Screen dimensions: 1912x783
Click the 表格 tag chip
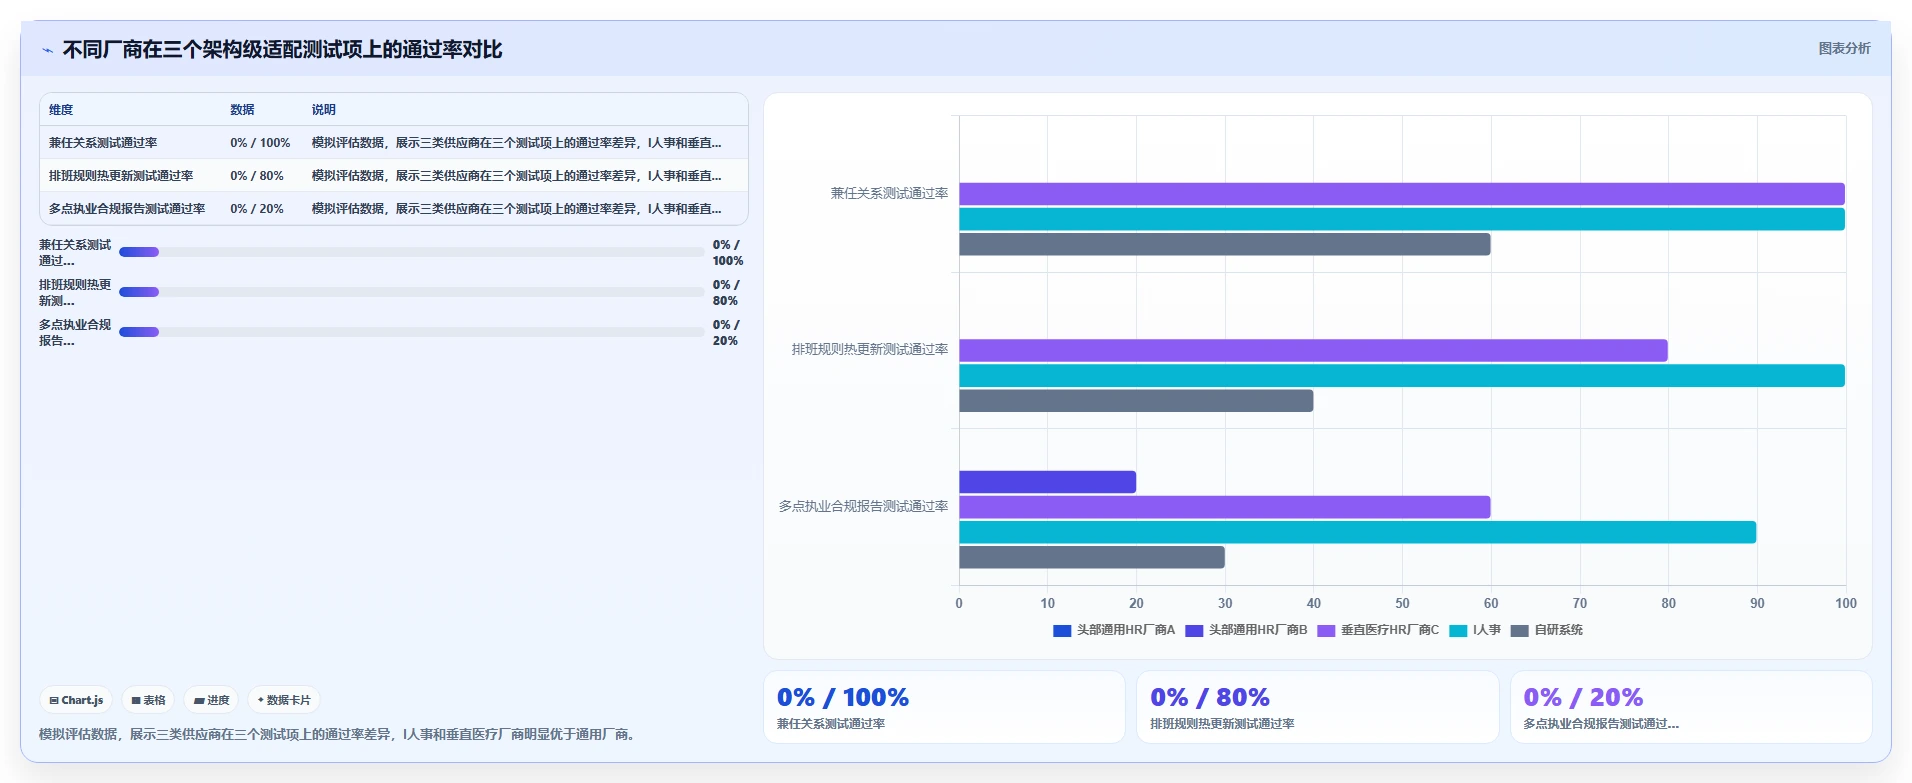148,700
